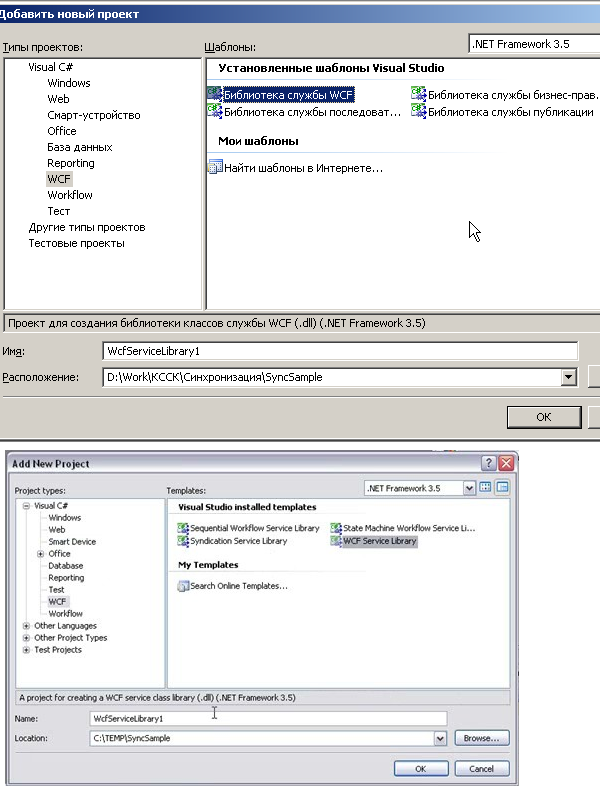Click the help question mark button
This screenshot has width=600, height=800.
[x=489, y=463]
